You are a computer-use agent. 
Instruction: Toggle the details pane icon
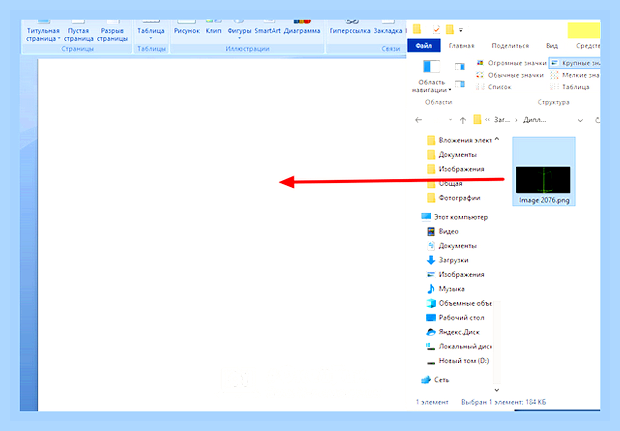459,84
